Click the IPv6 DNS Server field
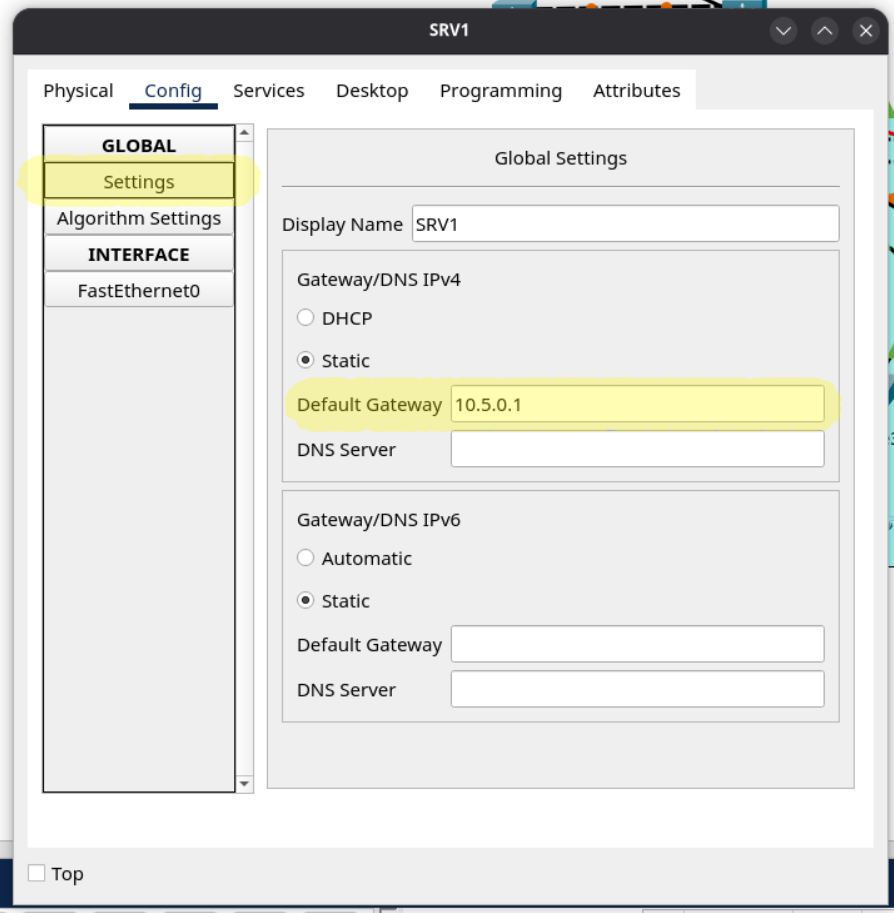Viewport: 894px width, 913px height. click(x=637, y=689)
